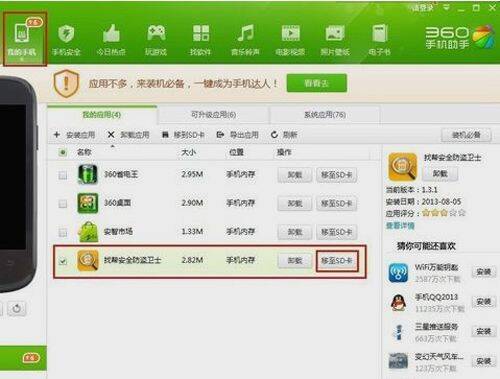
Task: Click 移至SD卡 for 360桌面
Action: [337, 203]
